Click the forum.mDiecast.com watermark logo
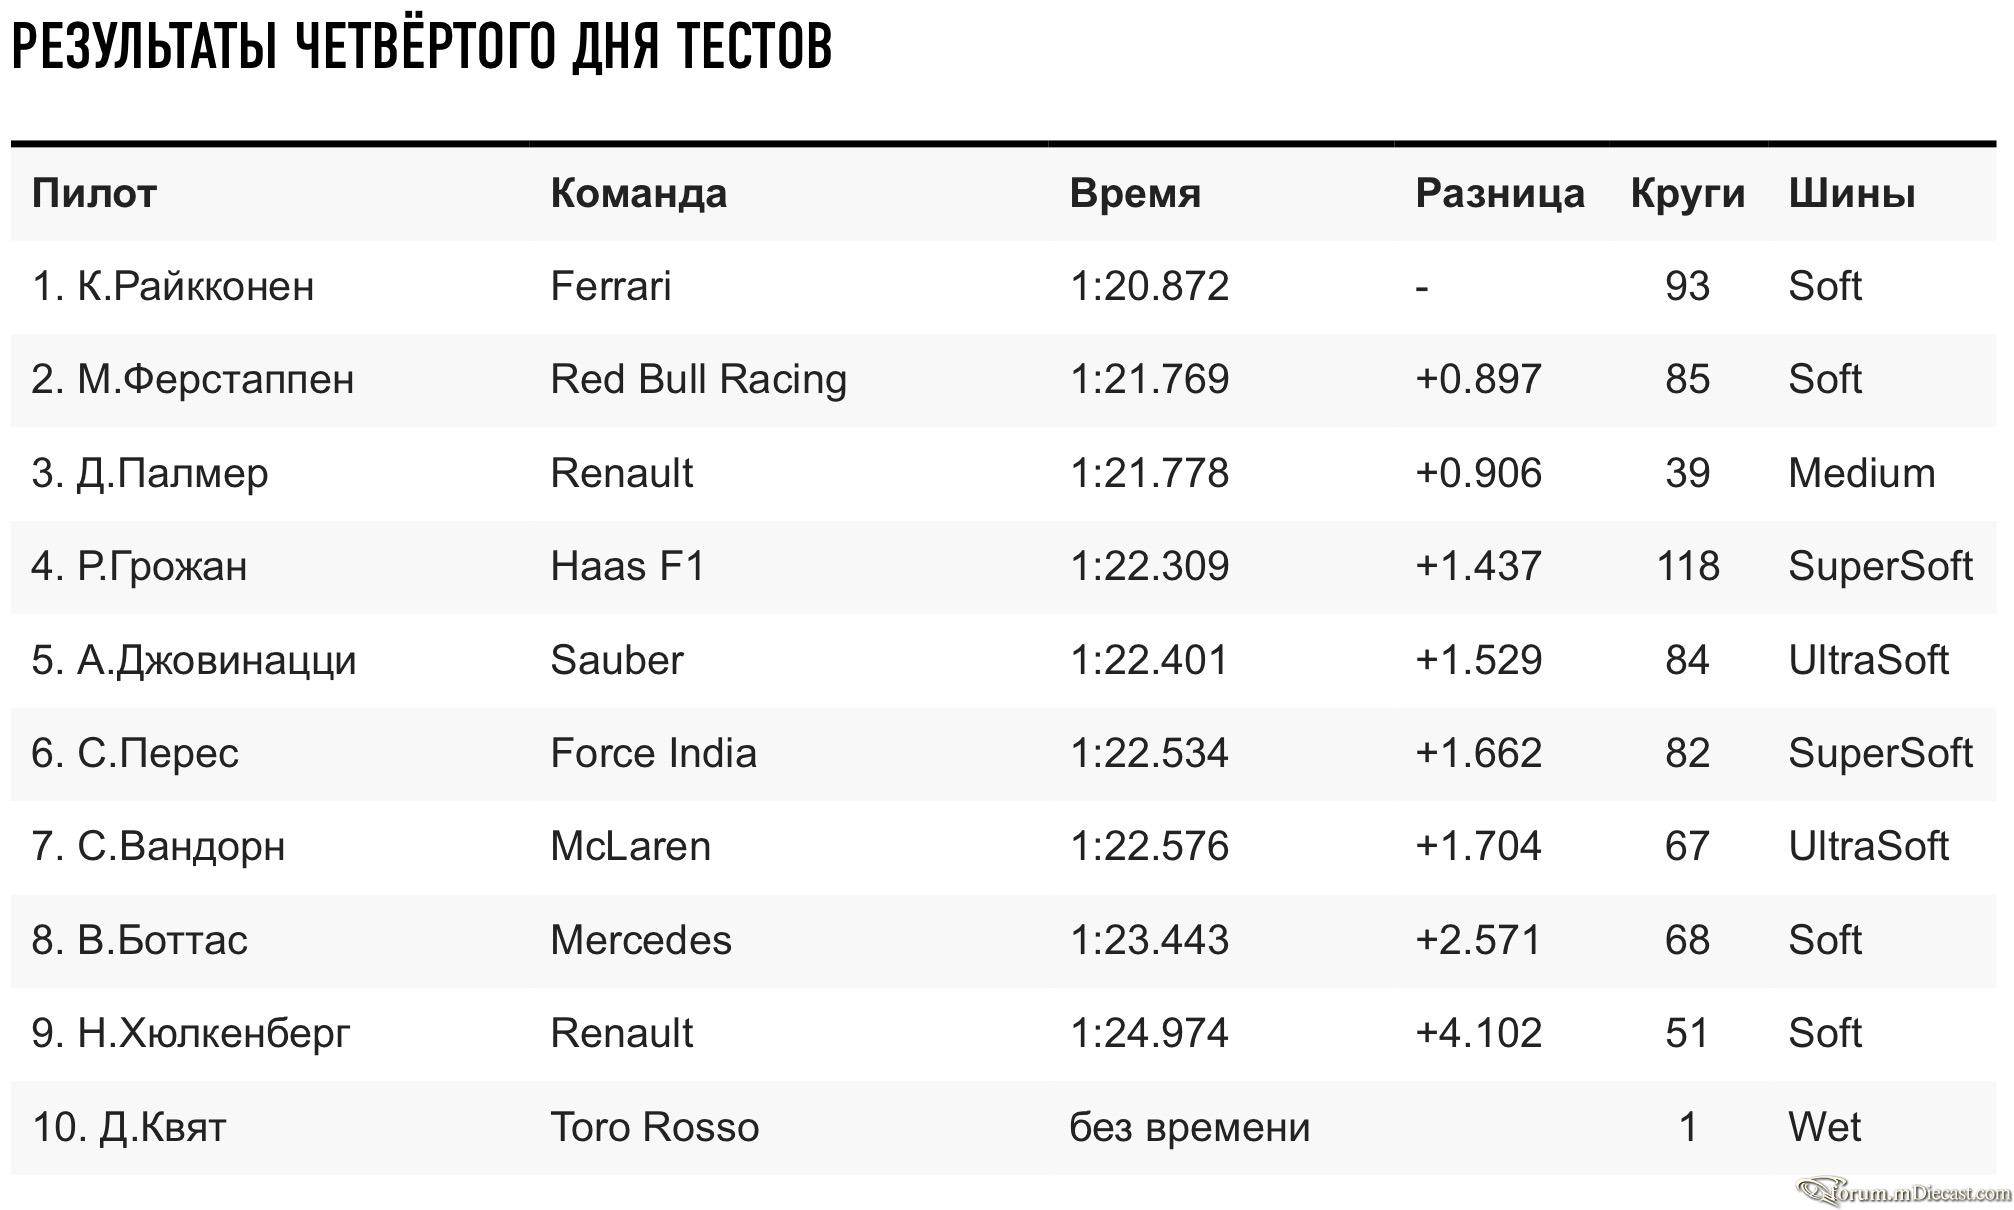 click(x=1903, y=1191)
